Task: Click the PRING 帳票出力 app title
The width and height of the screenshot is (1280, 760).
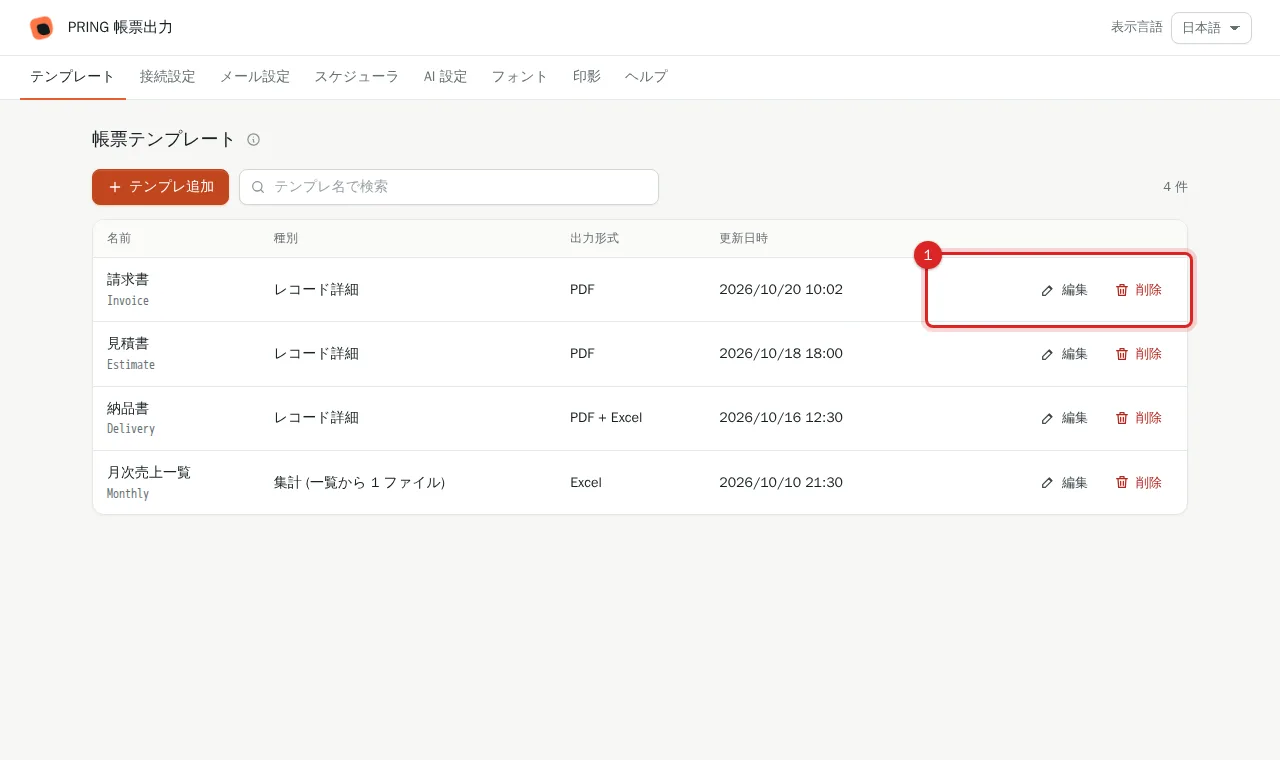Action: point(120,28)
